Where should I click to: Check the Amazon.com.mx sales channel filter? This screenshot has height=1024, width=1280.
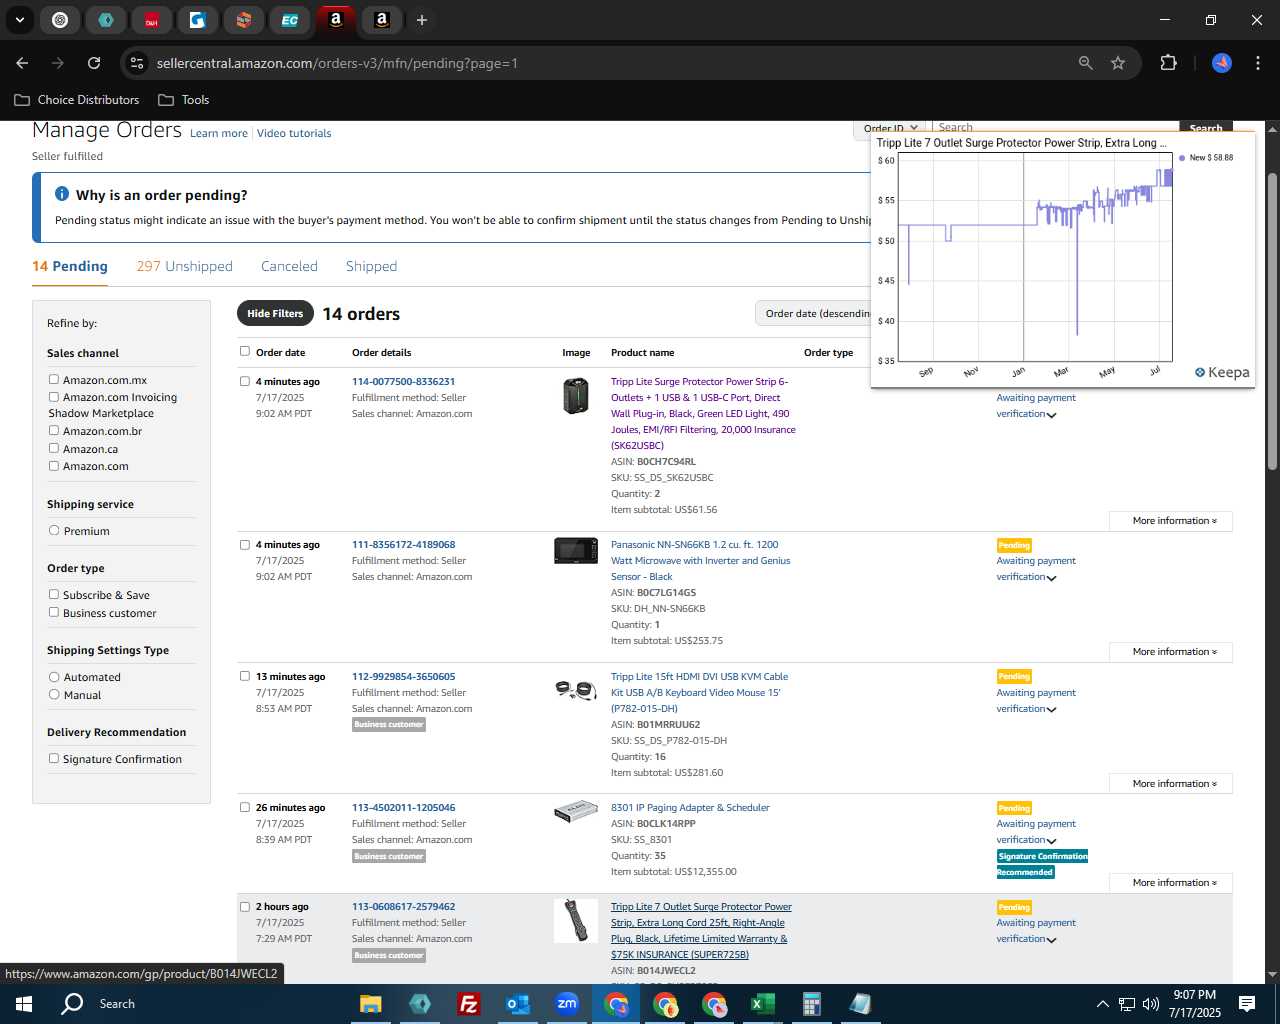(x=54, y=379)
